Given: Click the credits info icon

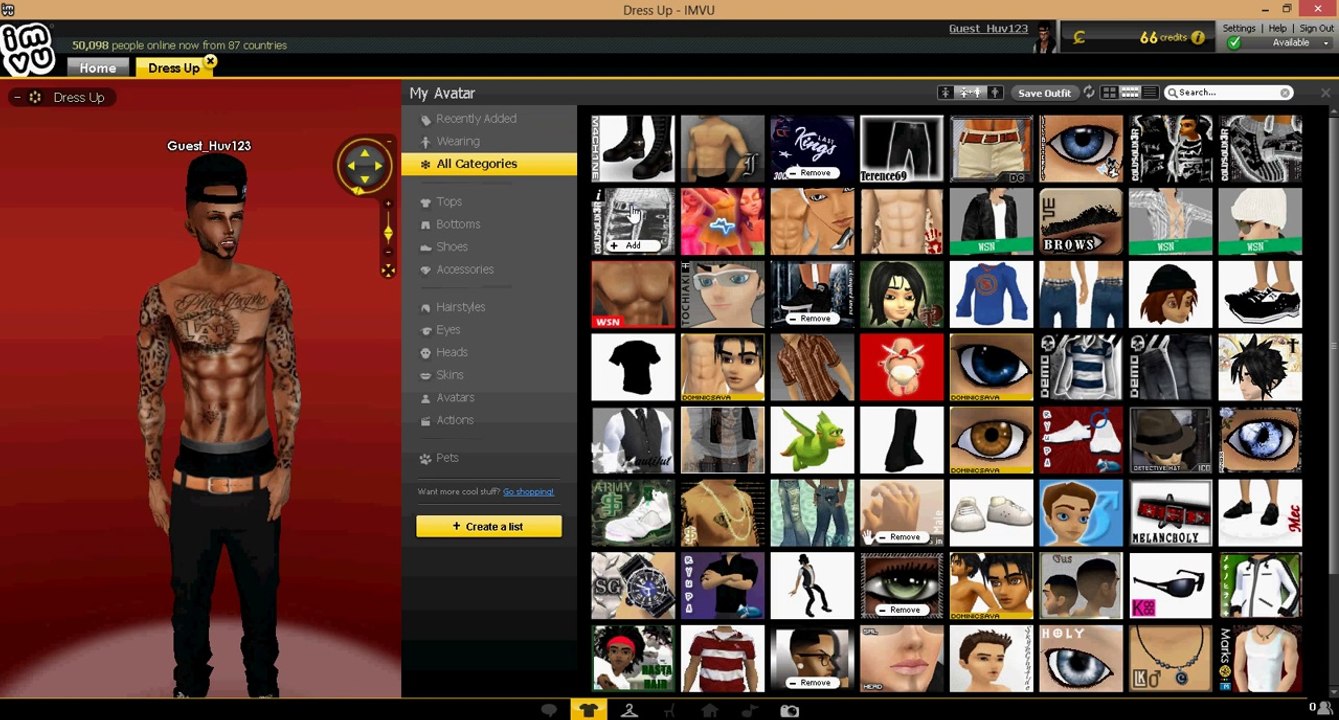Looking at the screenshot, I should tap(1198, 38).
